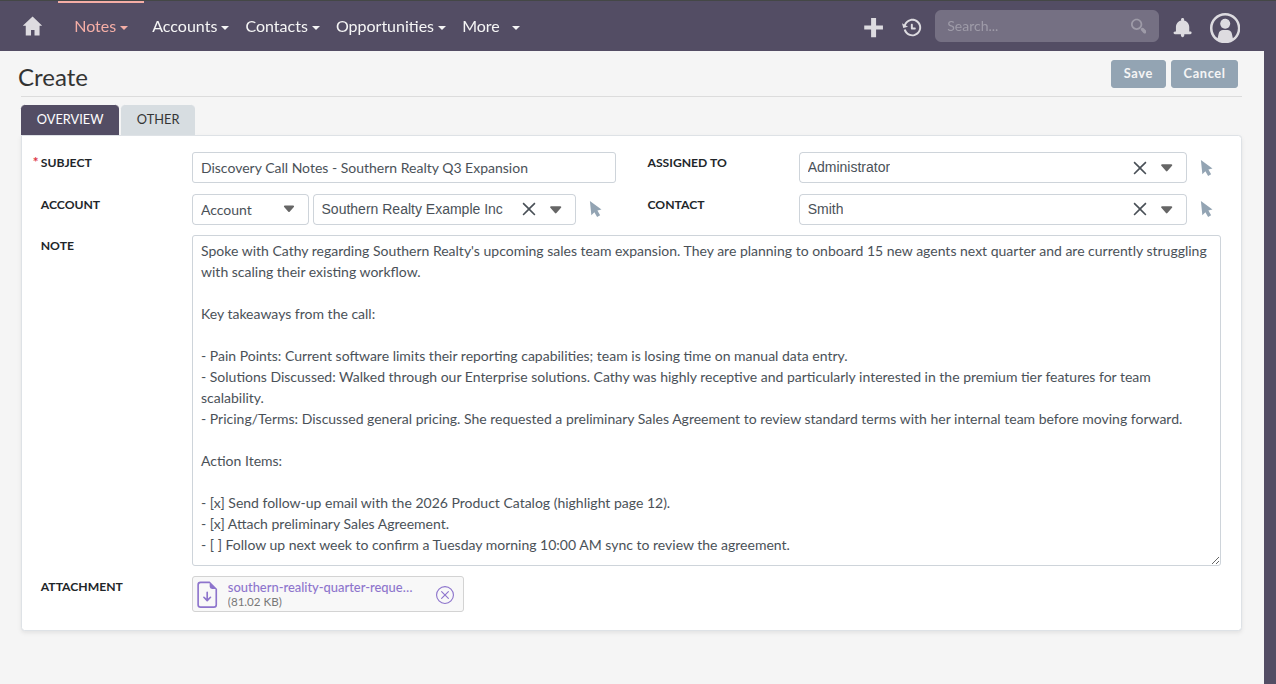
Task: Click the select-record arrow beside Southern Realty account
Action: pos(595,209)
